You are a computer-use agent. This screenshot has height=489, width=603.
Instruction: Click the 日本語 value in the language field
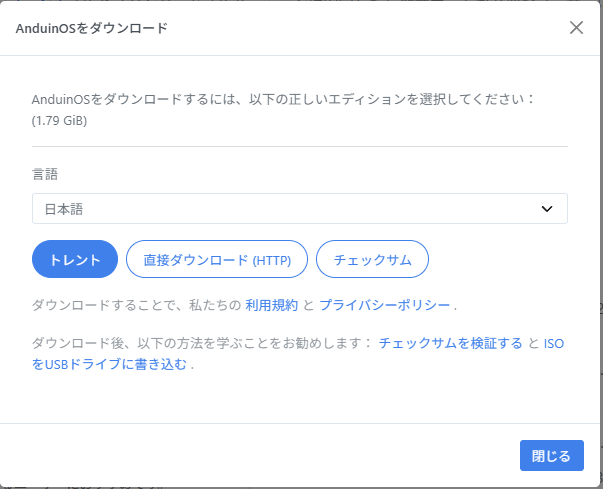click(63, 208)
